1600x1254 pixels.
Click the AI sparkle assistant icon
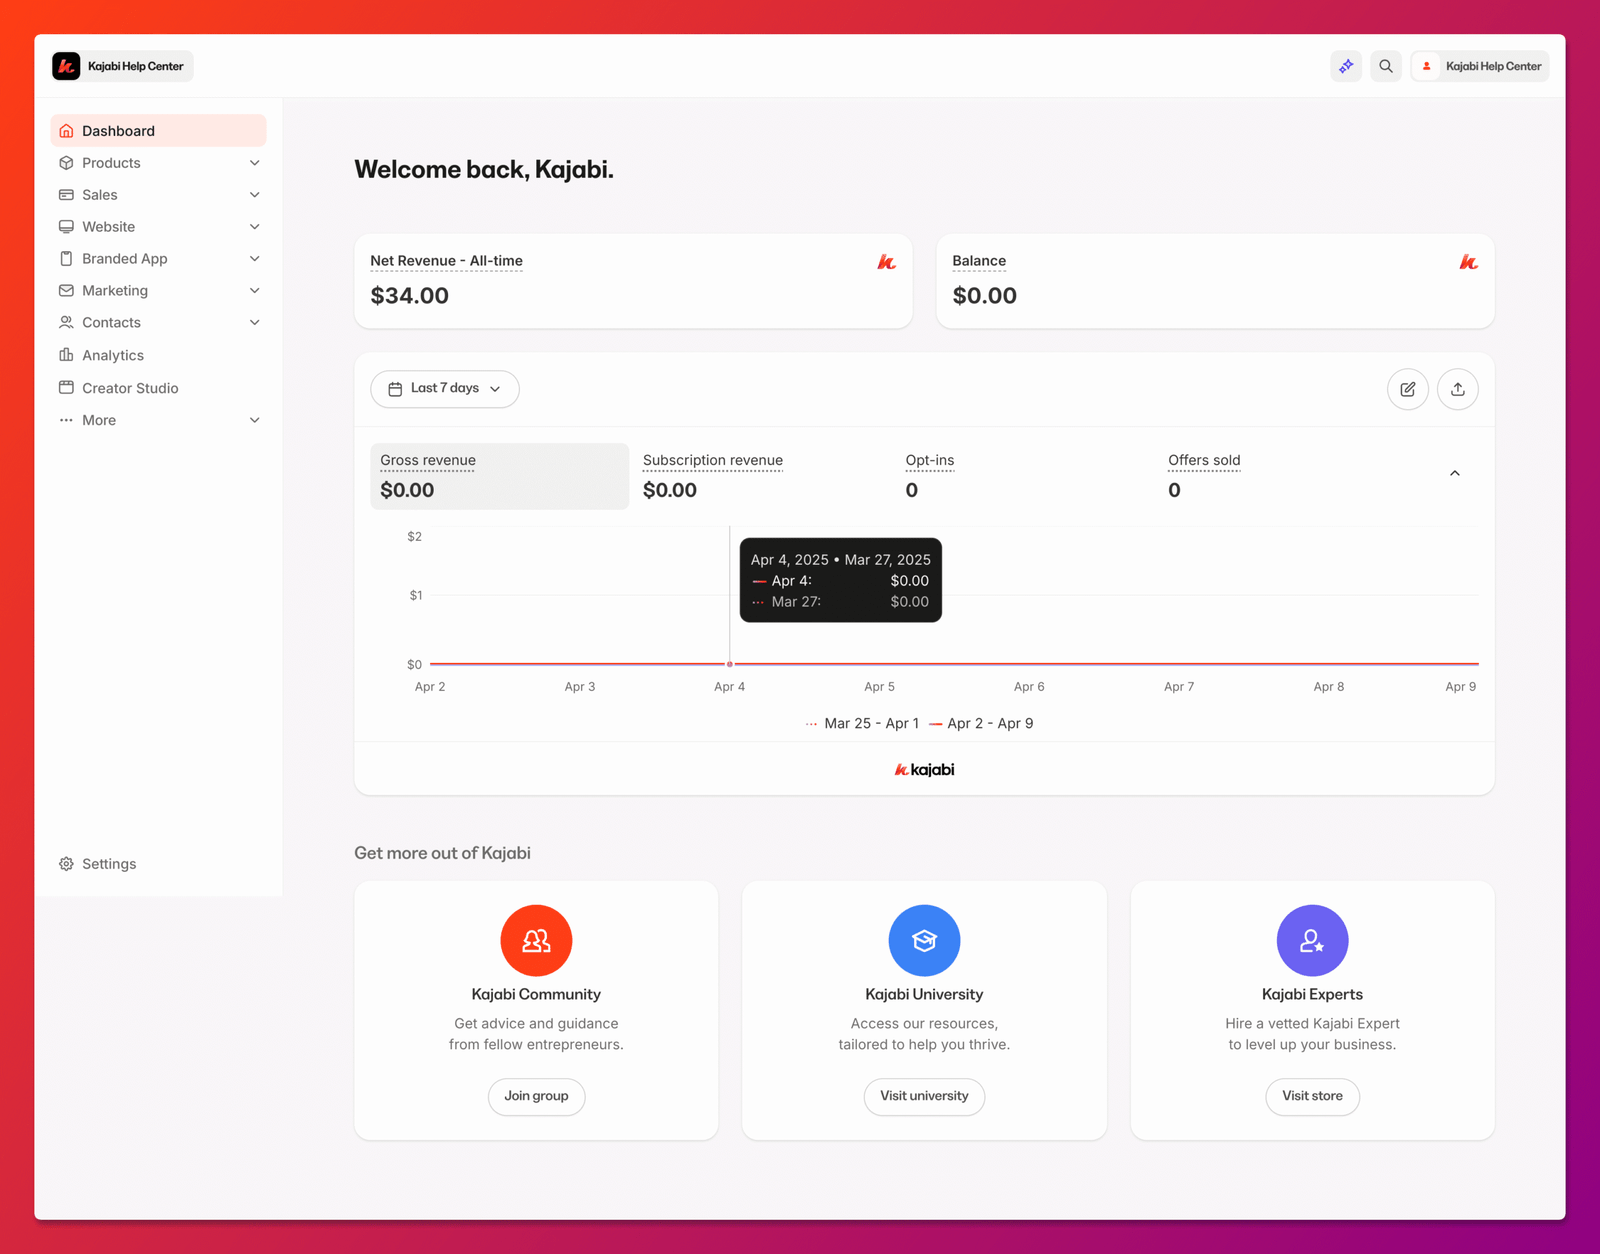click(1346, 66)
